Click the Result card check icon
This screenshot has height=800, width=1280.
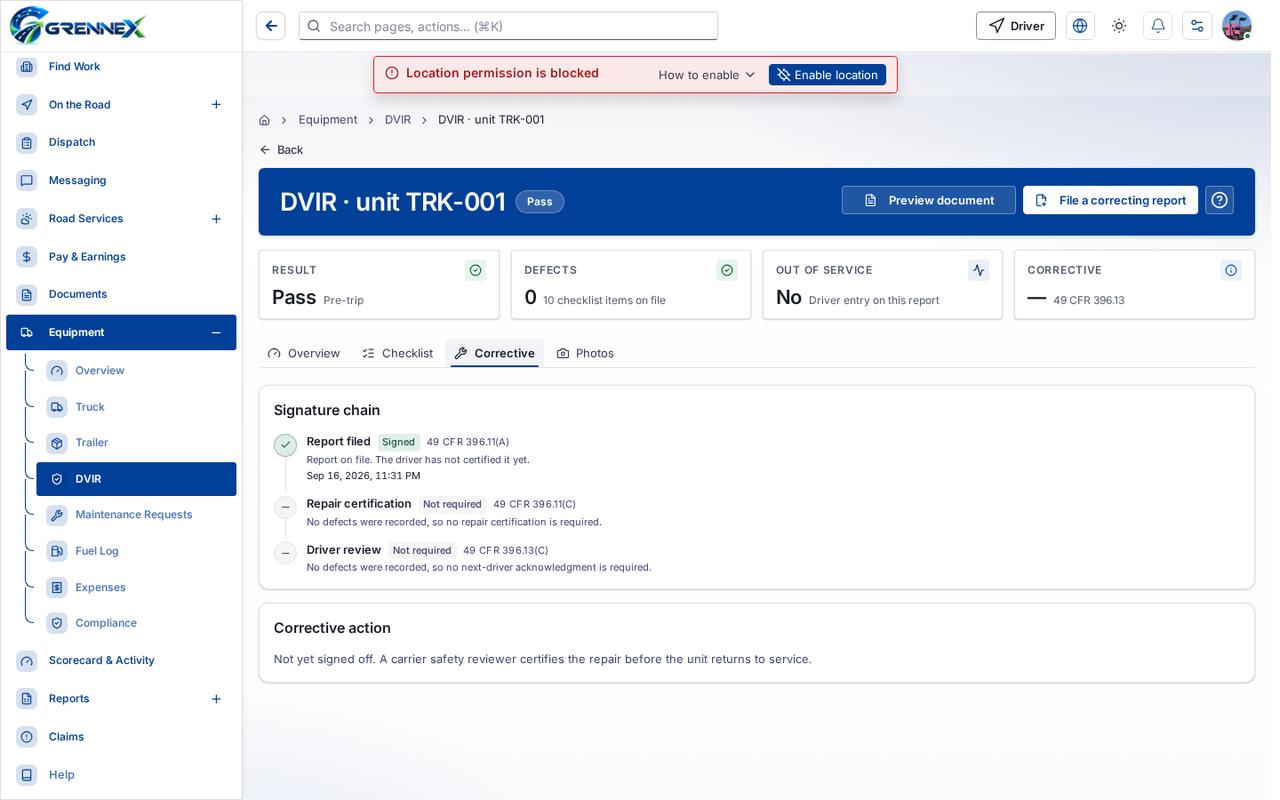(x=476, y=270)
